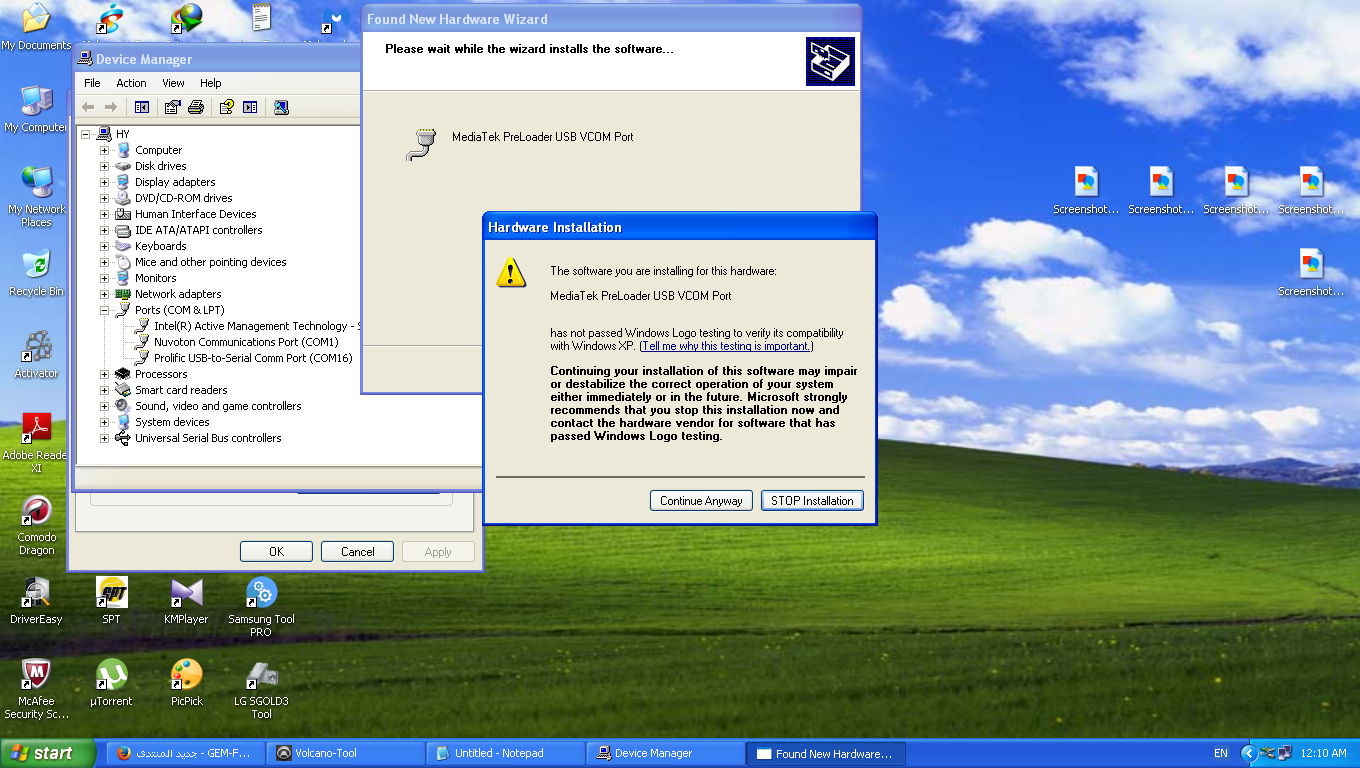The height and width of the screenshot is (768, 1360).
Task: Open the View menu in Device Manager
Action: (173, 83)
